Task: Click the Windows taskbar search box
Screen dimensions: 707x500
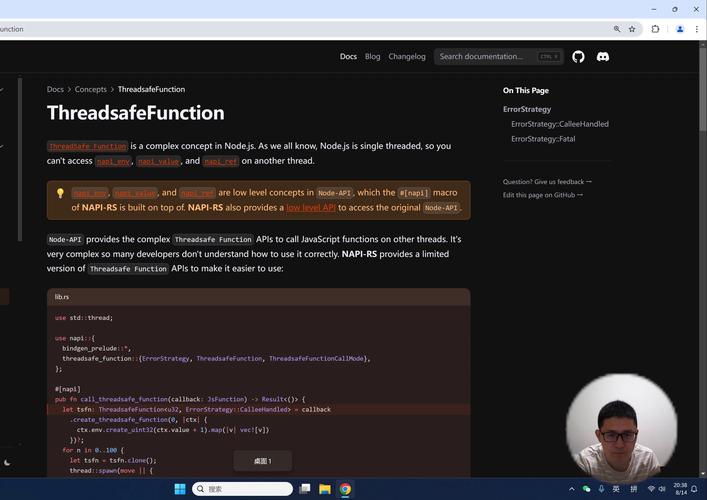Action: pyautogui.click(x=242, y=489)
